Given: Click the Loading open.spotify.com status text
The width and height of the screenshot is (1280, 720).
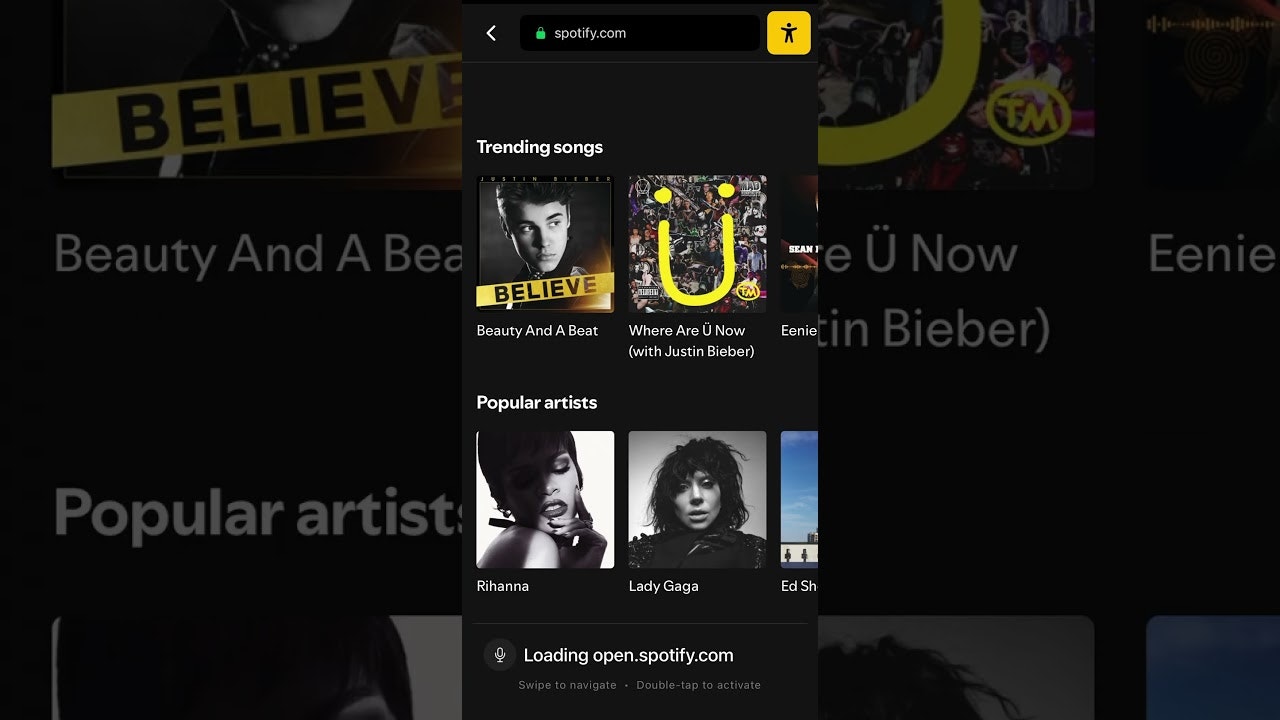Looking at the screenshot, I should coord(629,655).
